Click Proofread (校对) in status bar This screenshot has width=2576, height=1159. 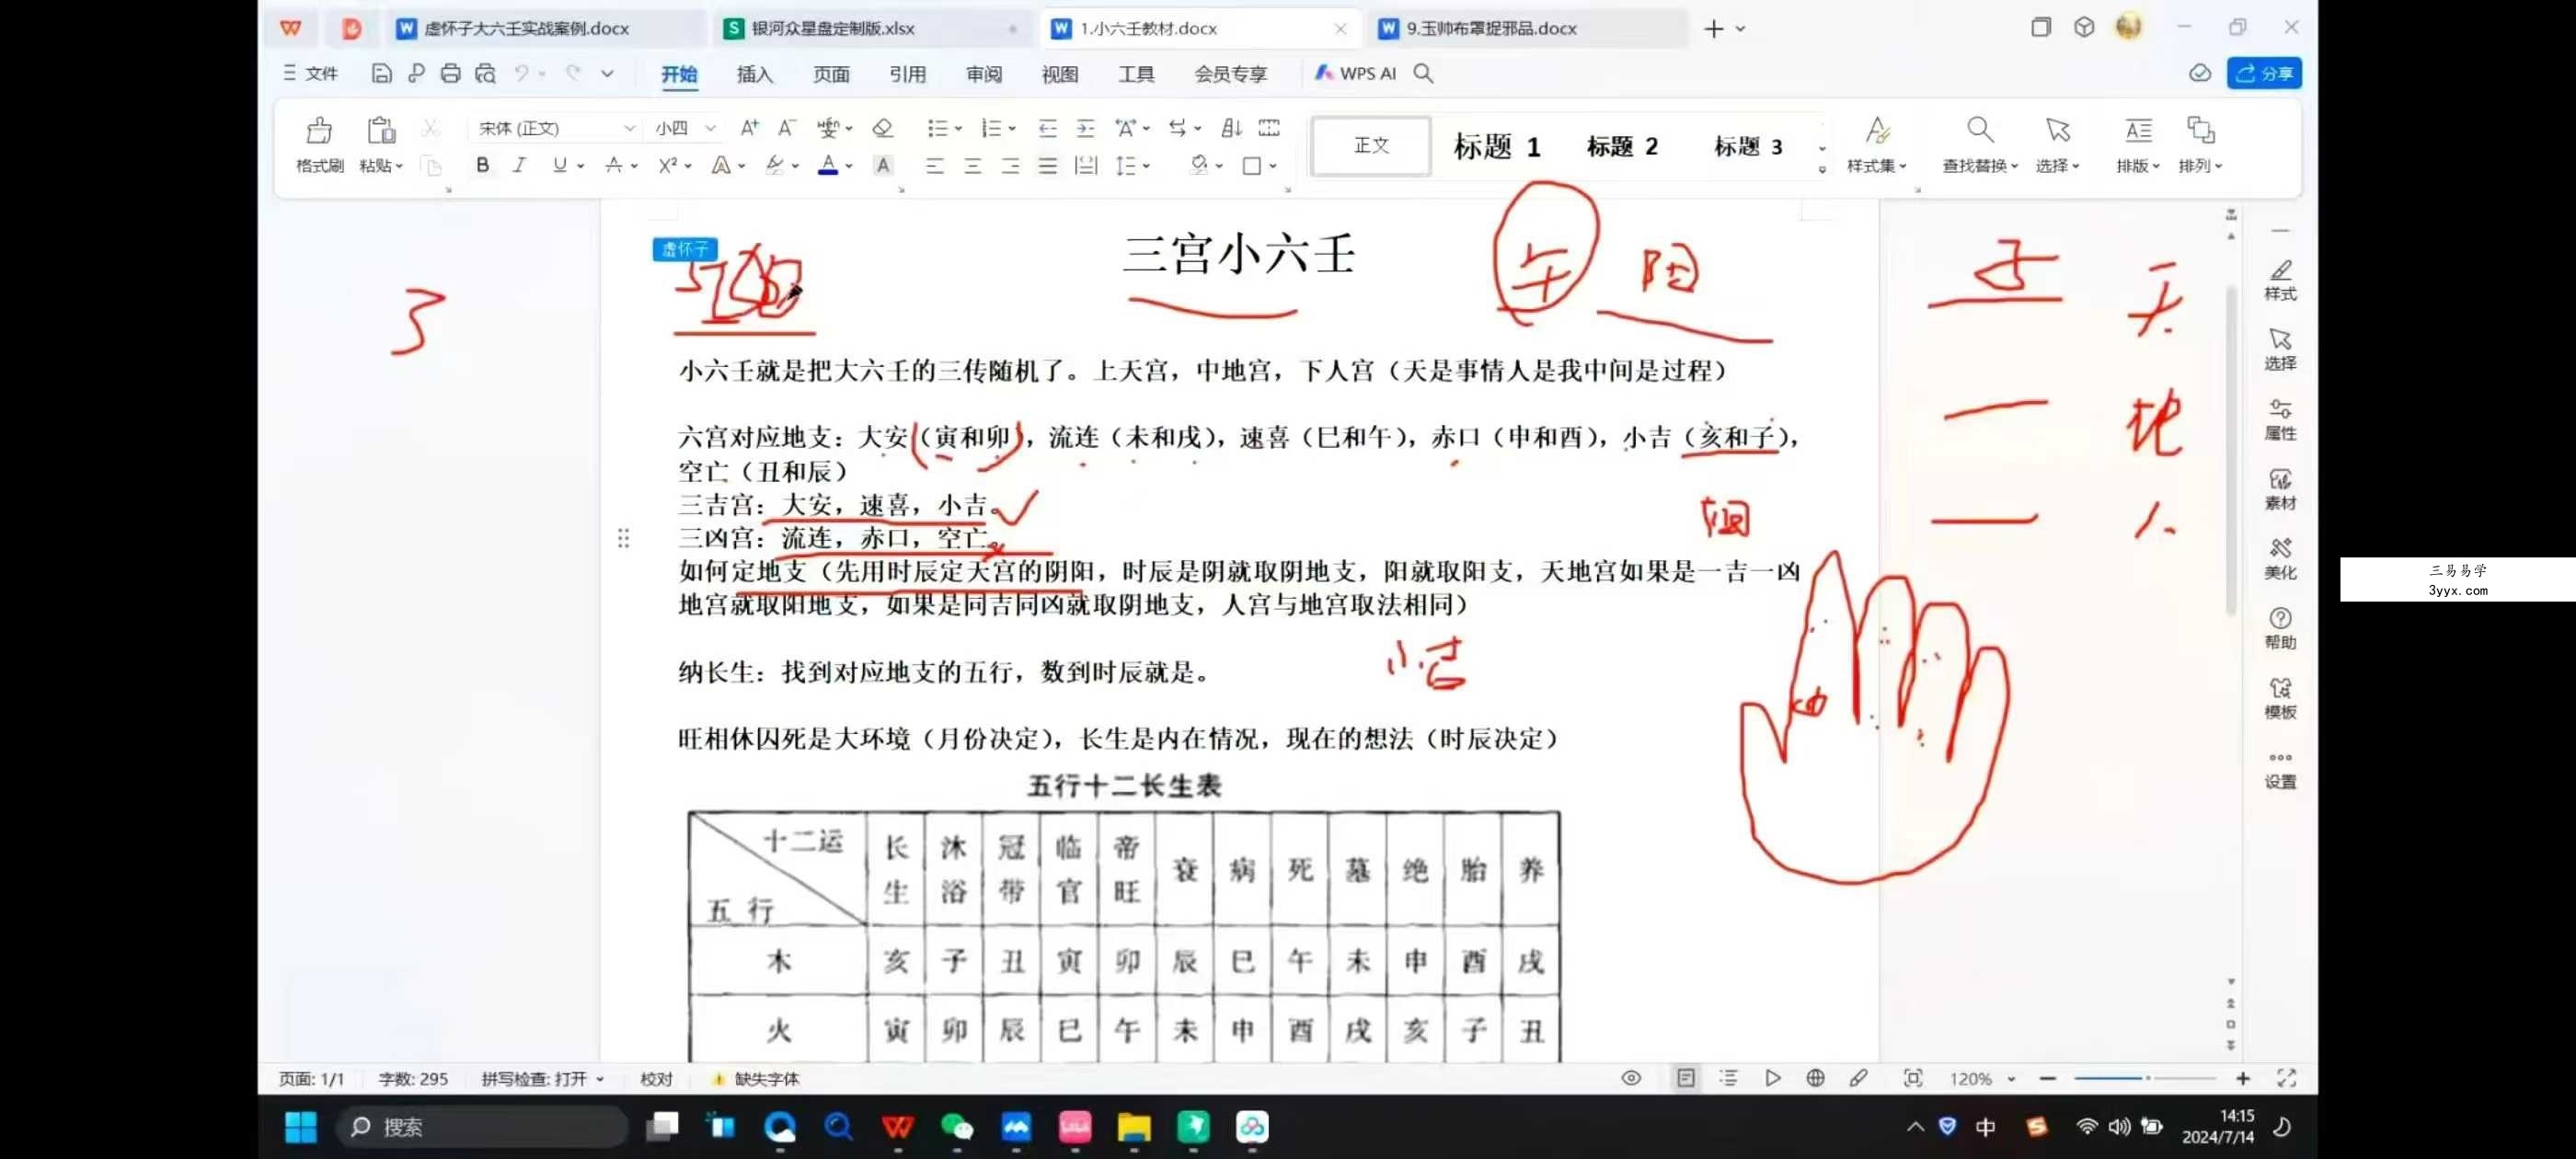(656, 1078)
